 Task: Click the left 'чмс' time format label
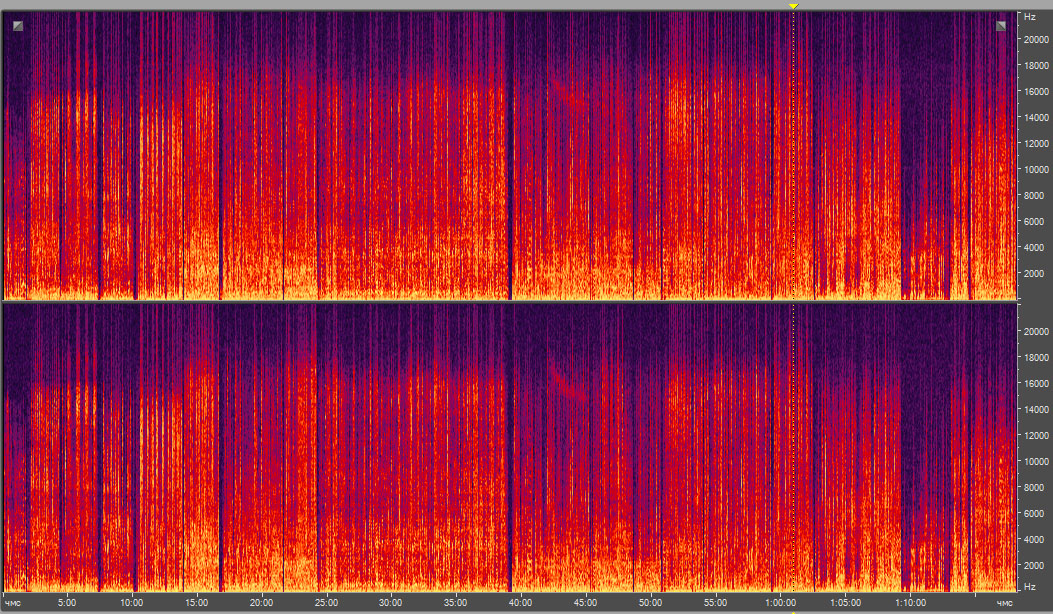point(12,603)
